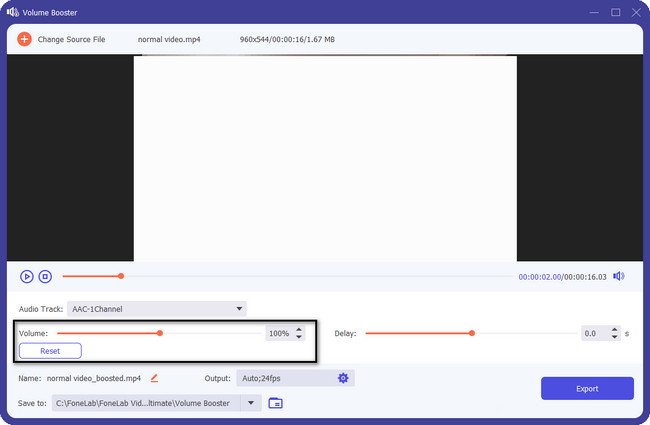The width and height of the screenshot is (650, 425).
Task: Click the Reset button
Action: coord(50,351)
